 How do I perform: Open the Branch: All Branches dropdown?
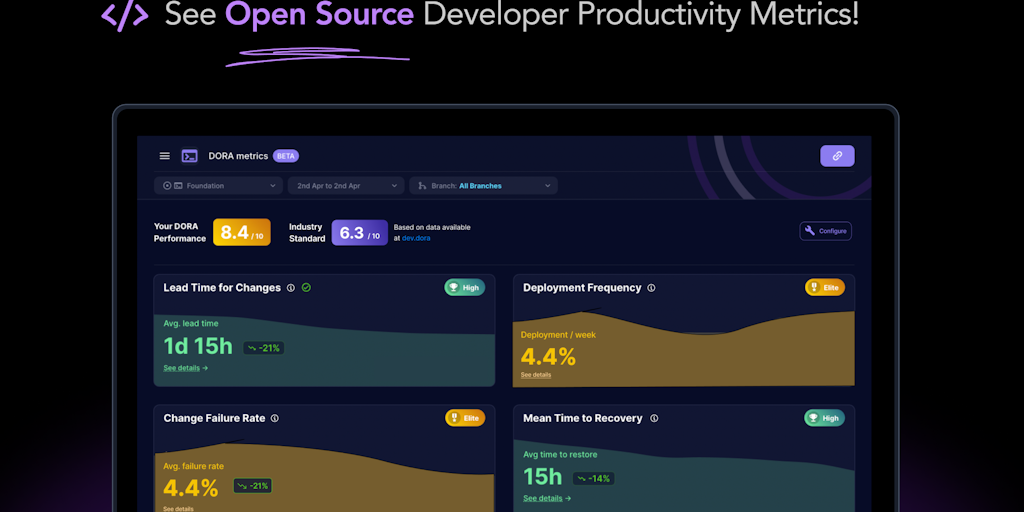tap(483, 186)
